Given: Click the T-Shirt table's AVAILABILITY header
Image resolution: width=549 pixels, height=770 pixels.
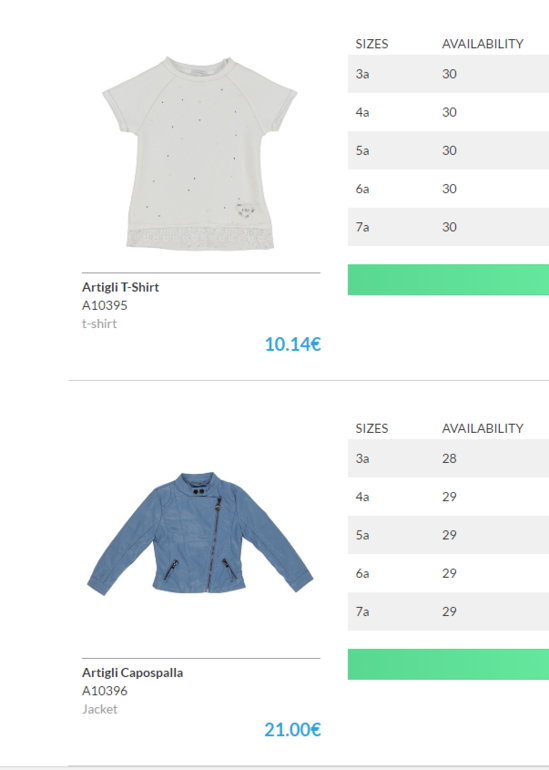Looking at the screenshot, I should (x=482, y=44).
